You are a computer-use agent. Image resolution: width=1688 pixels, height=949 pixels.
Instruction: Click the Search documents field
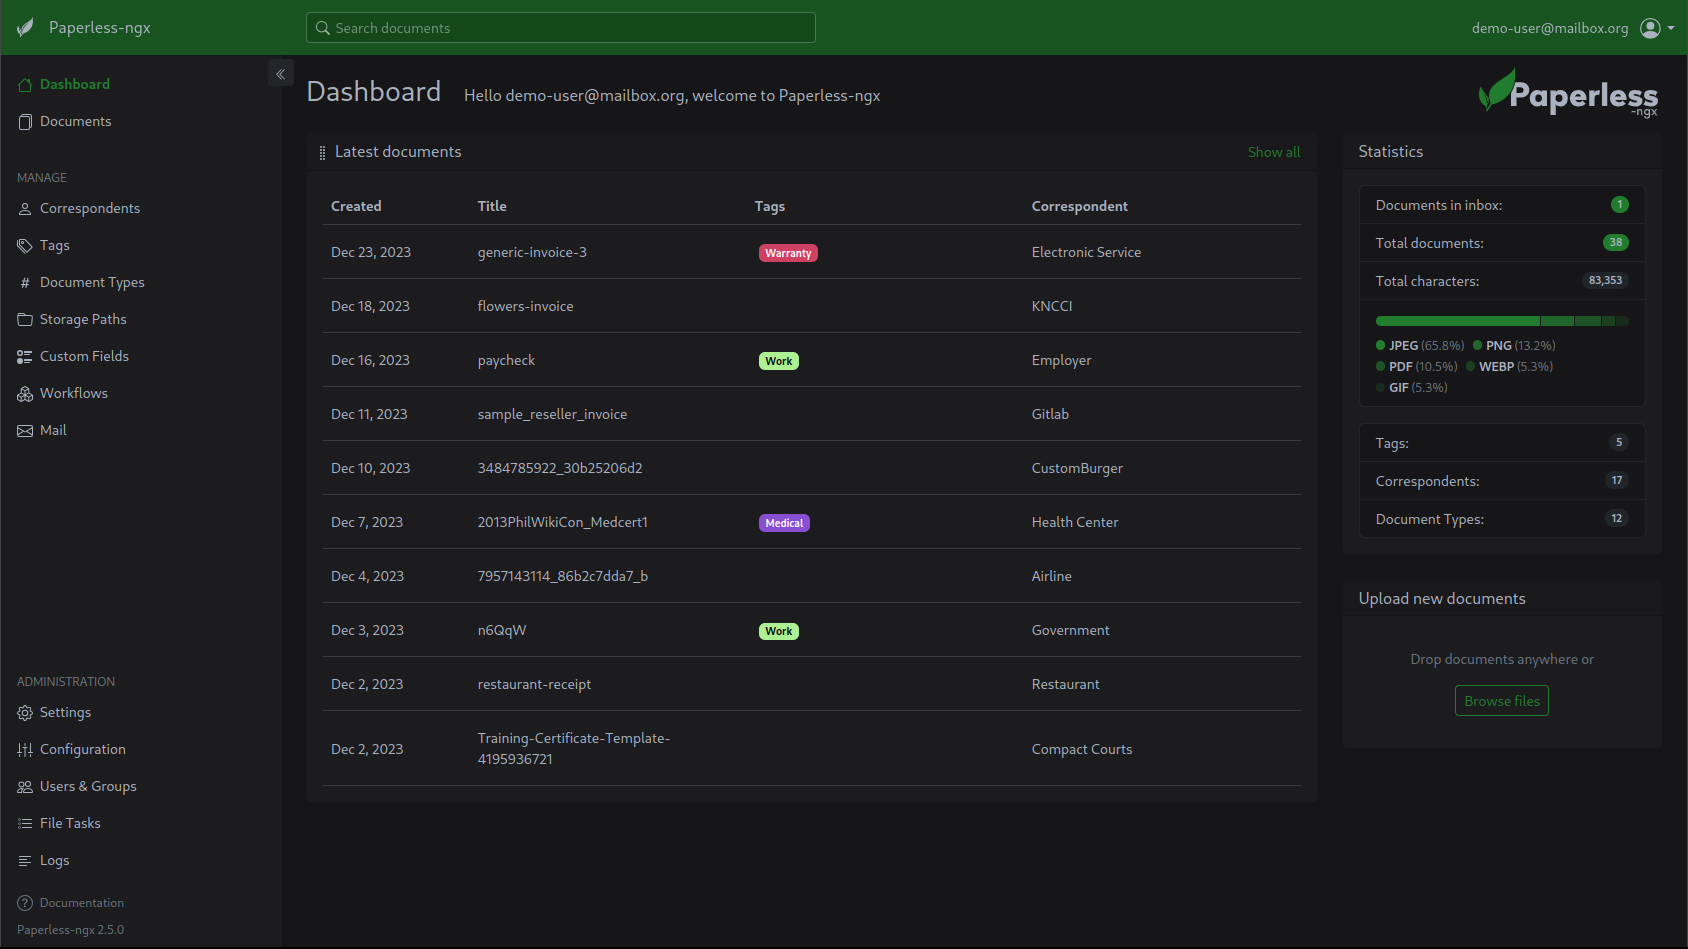point(561,28)
